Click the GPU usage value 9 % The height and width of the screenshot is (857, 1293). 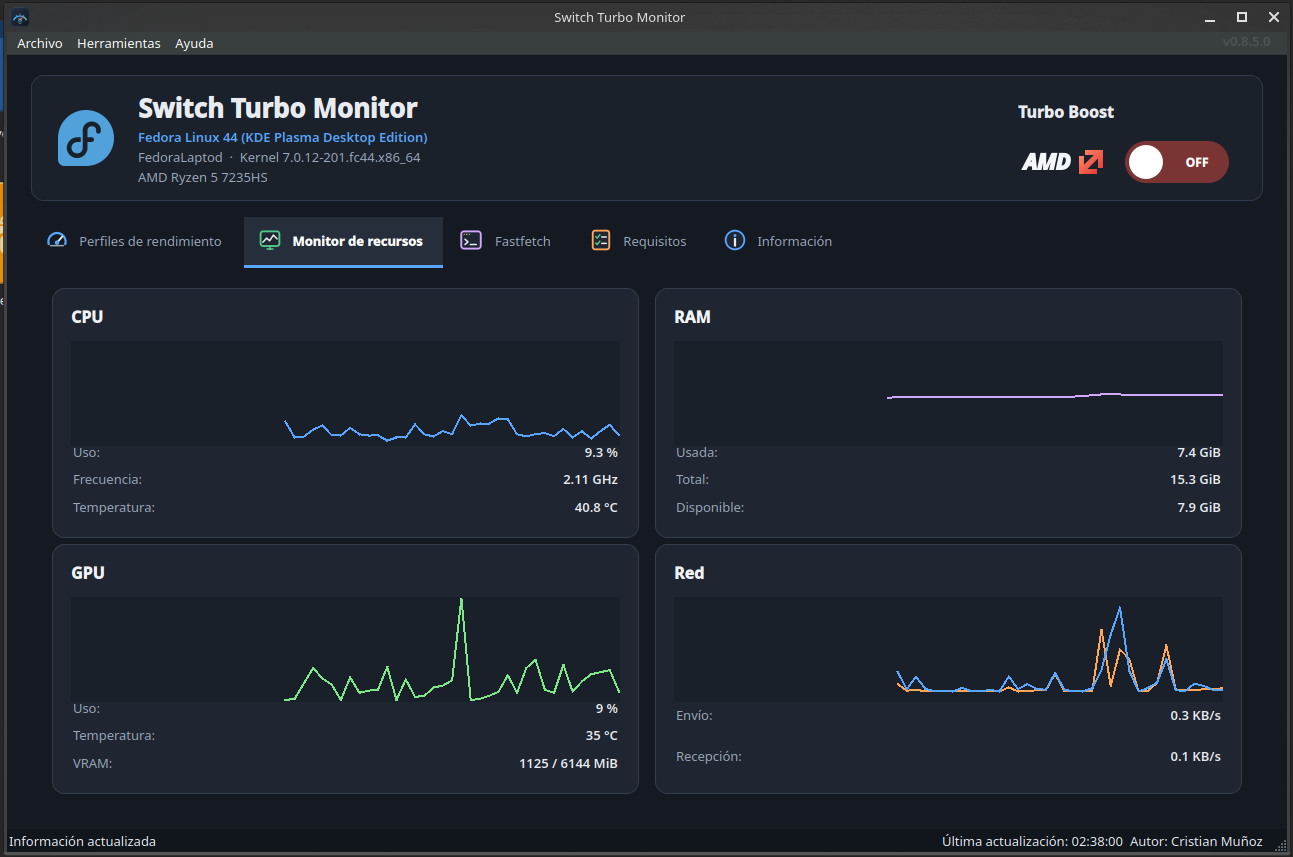607,708
